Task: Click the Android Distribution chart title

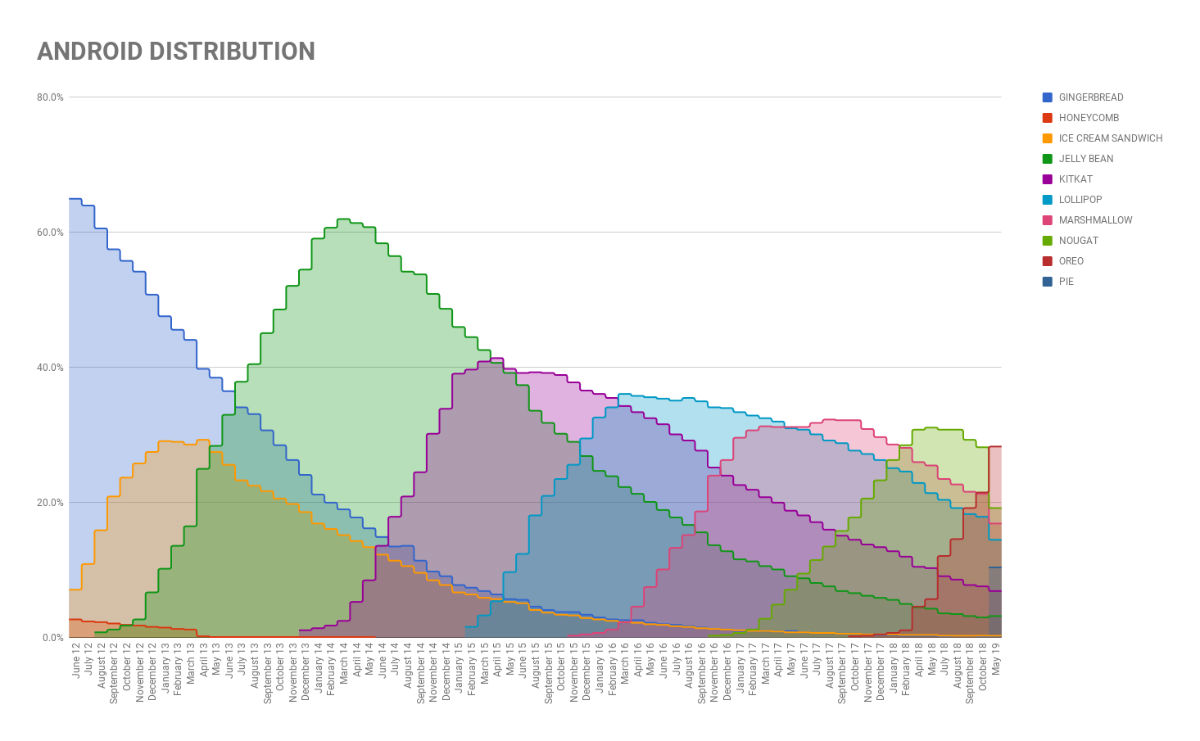Action: coord(176,51)
